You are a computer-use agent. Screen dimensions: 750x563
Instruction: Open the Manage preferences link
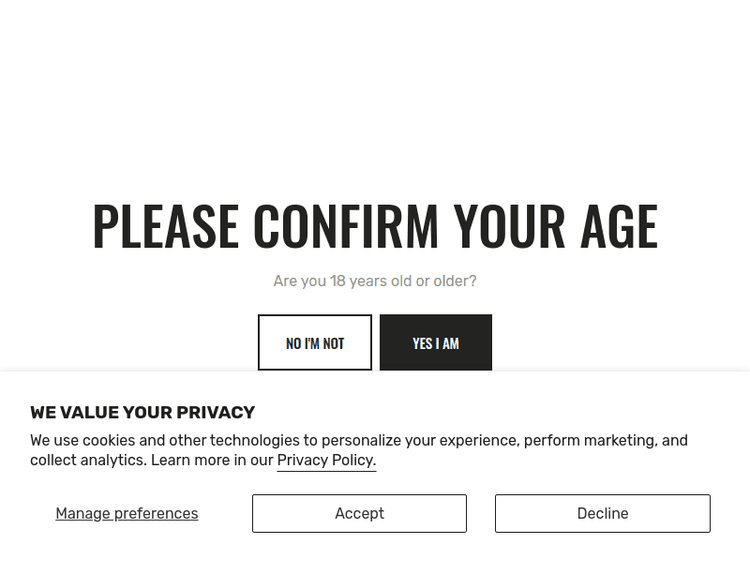coord(127,513)
